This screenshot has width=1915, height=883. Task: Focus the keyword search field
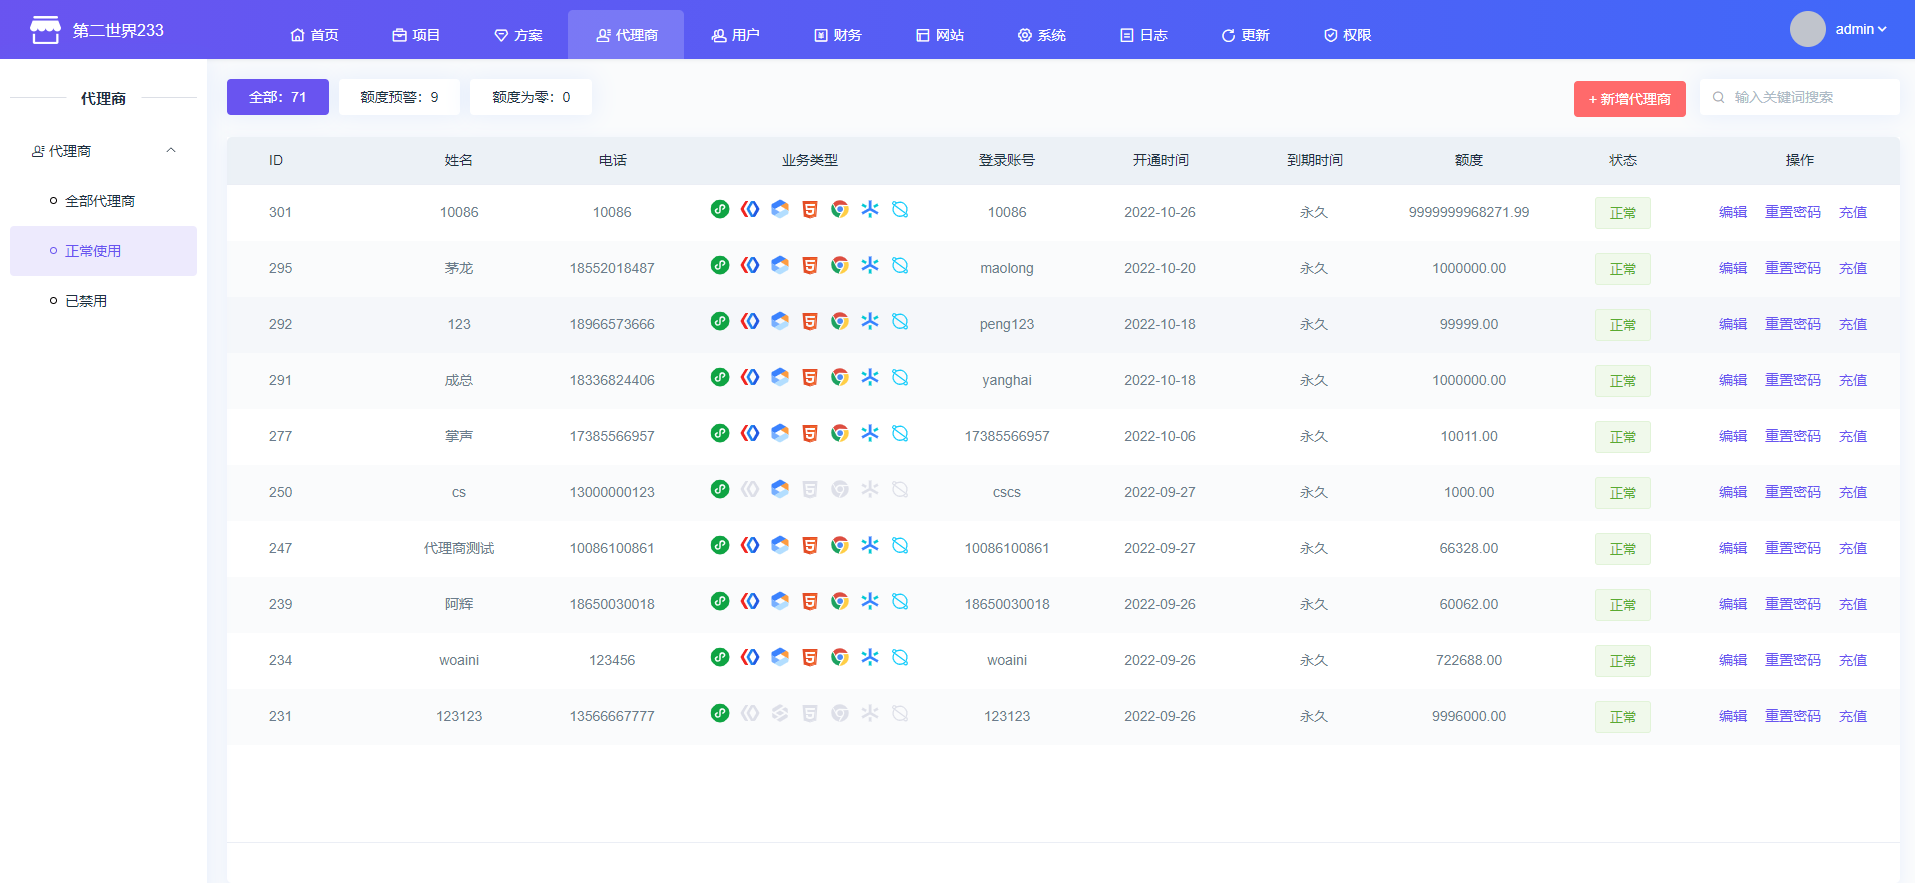coord(1800,98)
